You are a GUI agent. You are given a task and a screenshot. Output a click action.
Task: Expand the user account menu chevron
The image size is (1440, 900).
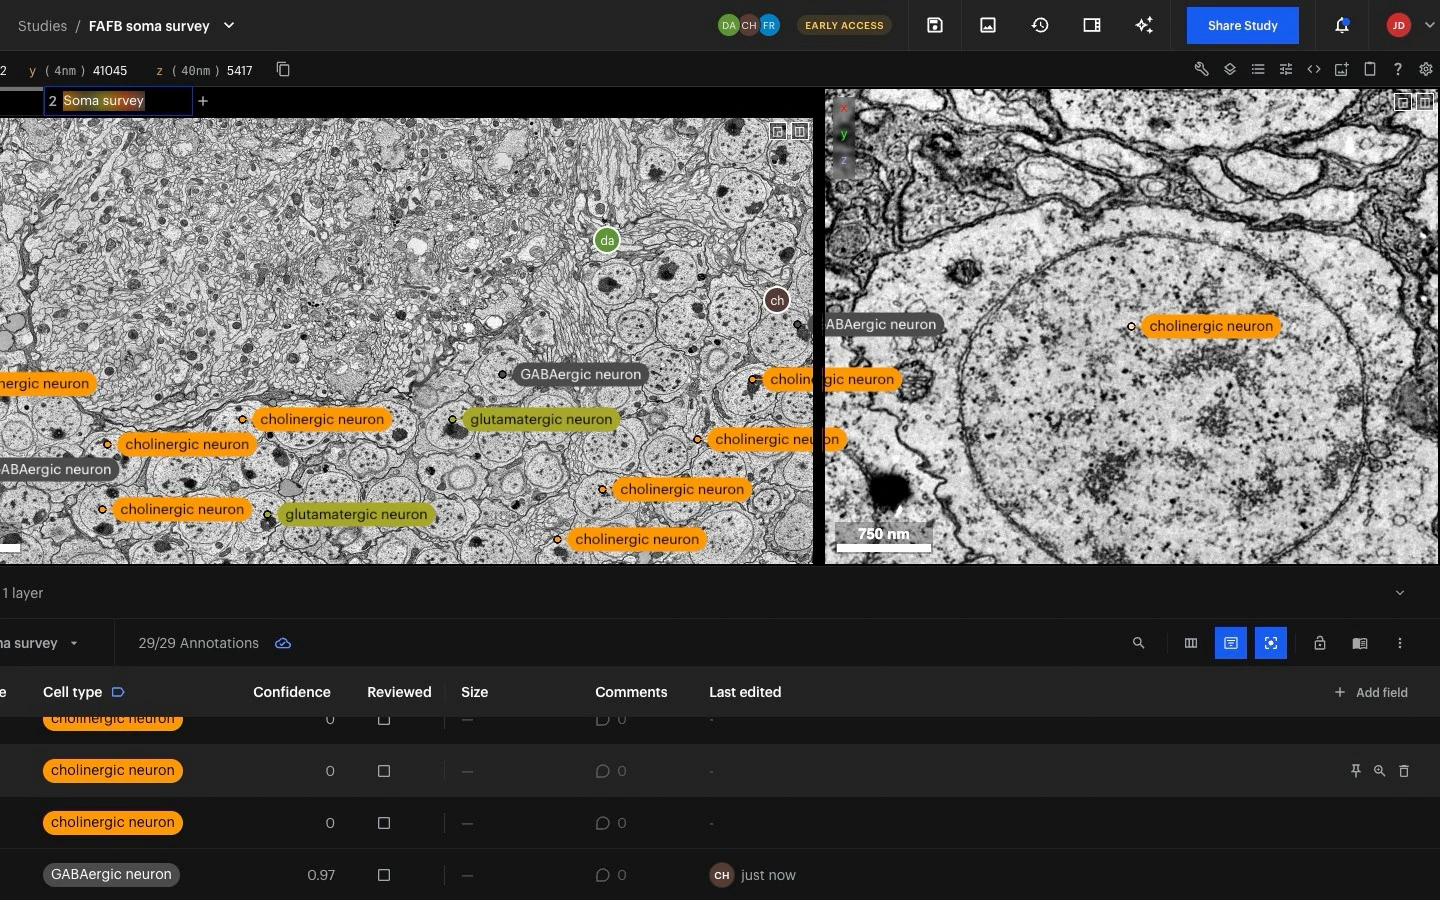[1429, 25]
